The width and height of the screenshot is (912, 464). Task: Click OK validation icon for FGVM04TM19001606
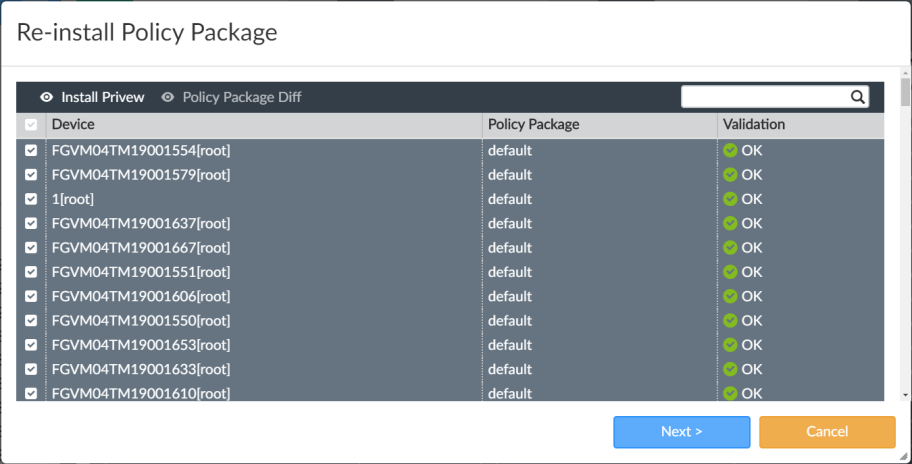pos(730,297)
